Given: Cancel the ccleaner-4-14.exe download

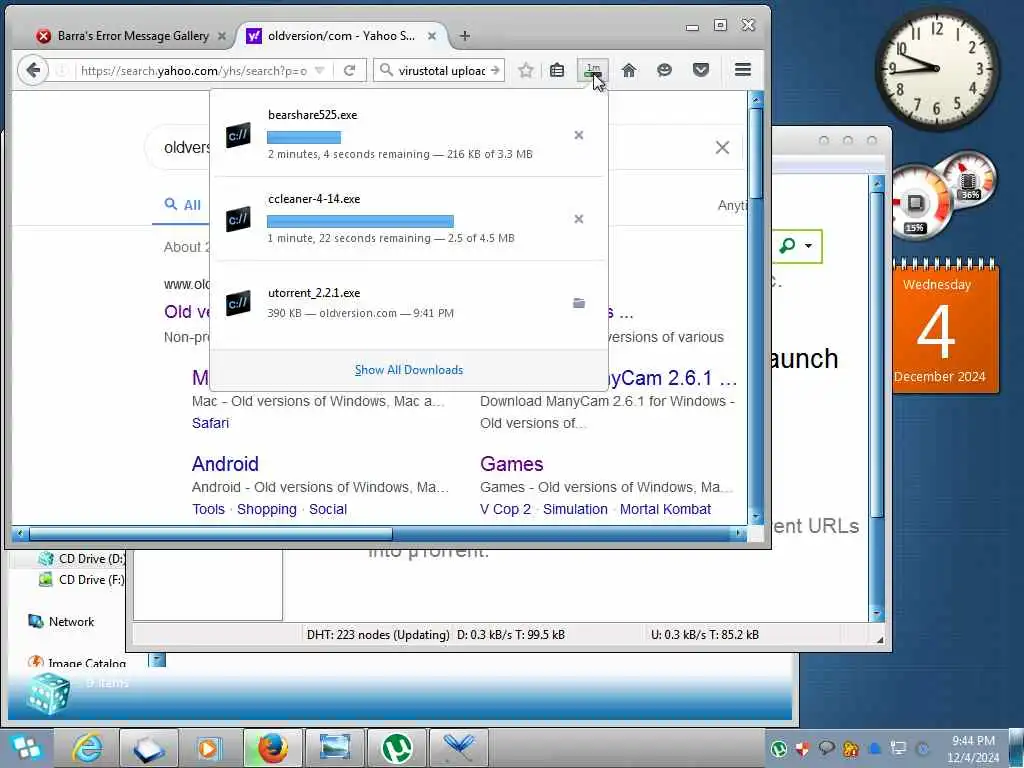Looking at the screenshot, I should (579, 219).
